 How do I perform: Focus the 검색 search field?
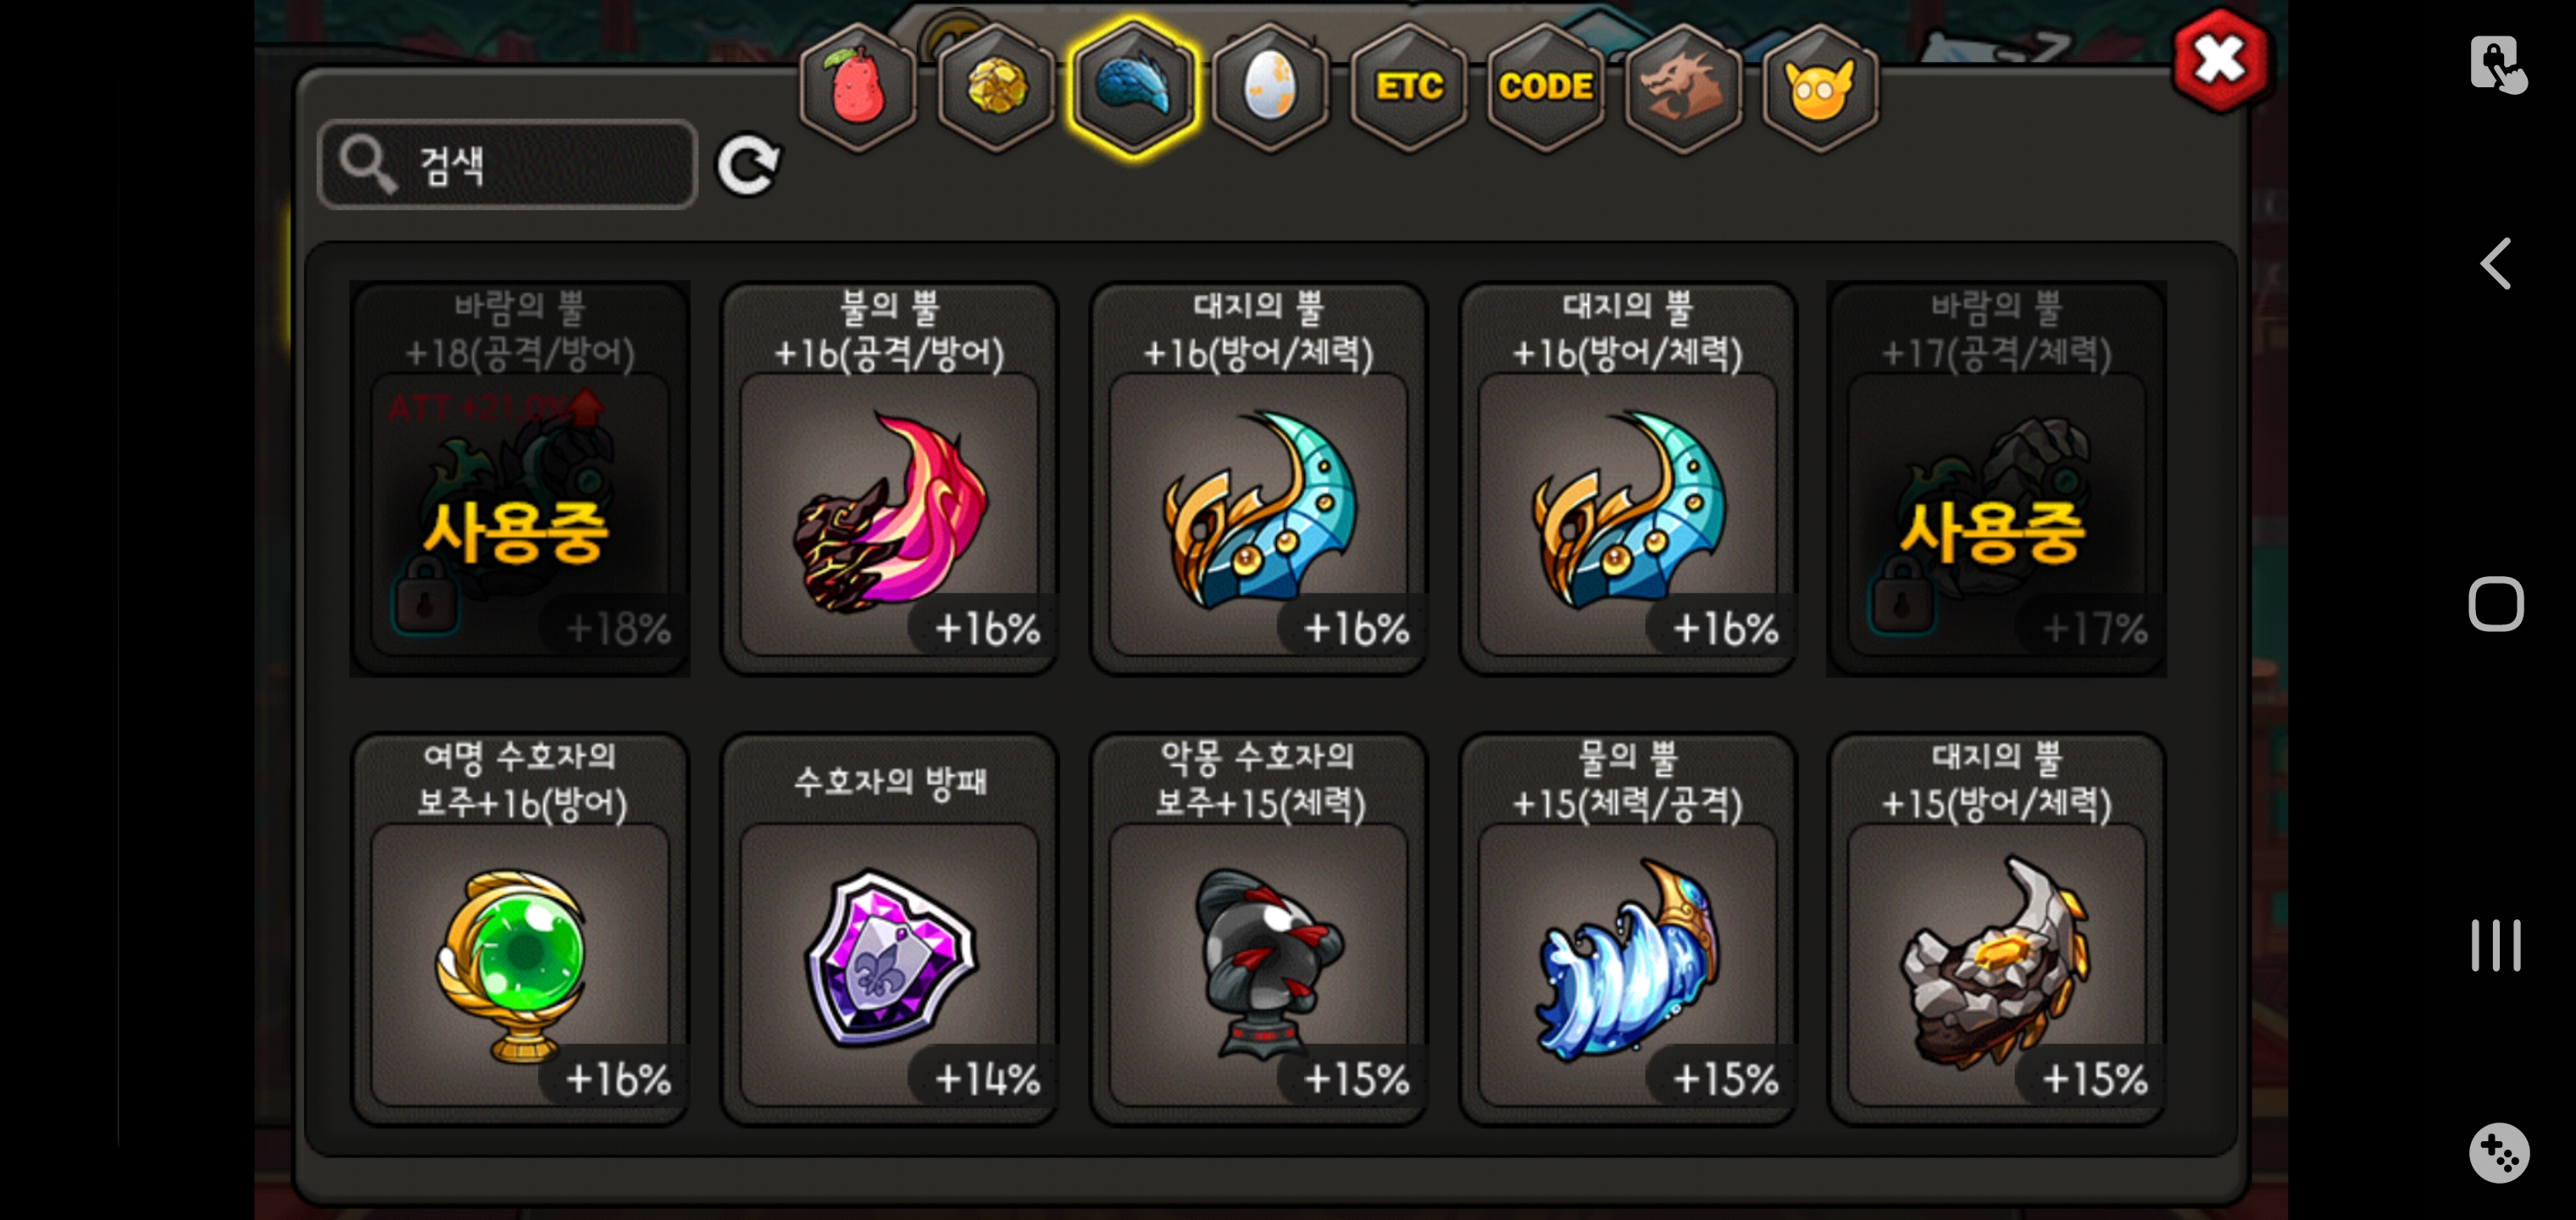(507, 165)
